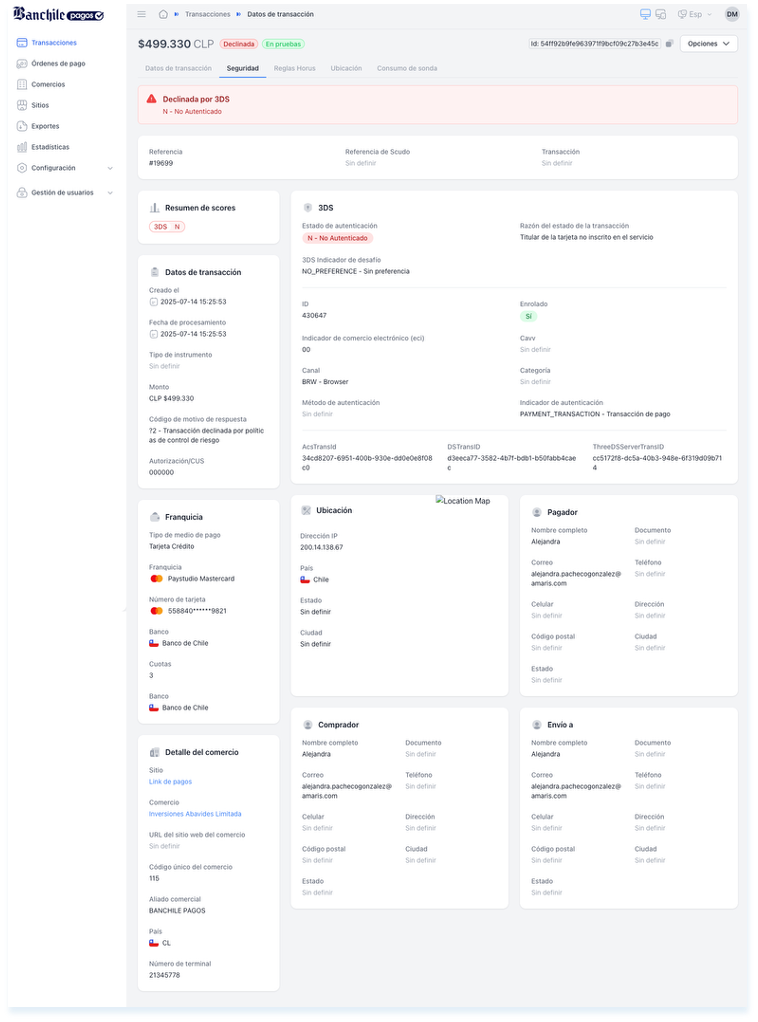Expand the Configuración sidebar menu

[x=65, y=168]
